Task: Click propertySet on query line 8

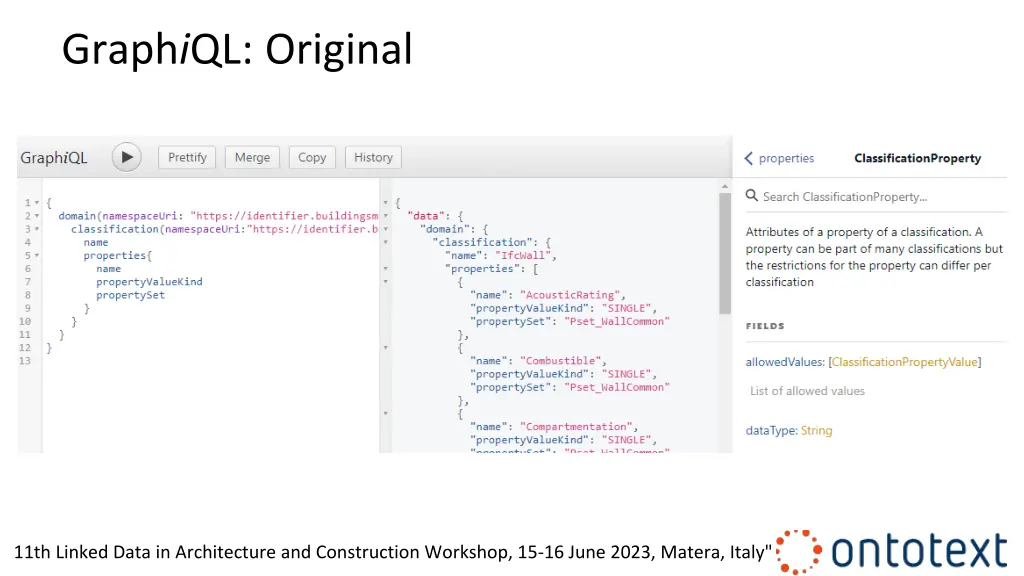Action: [131, 295]
